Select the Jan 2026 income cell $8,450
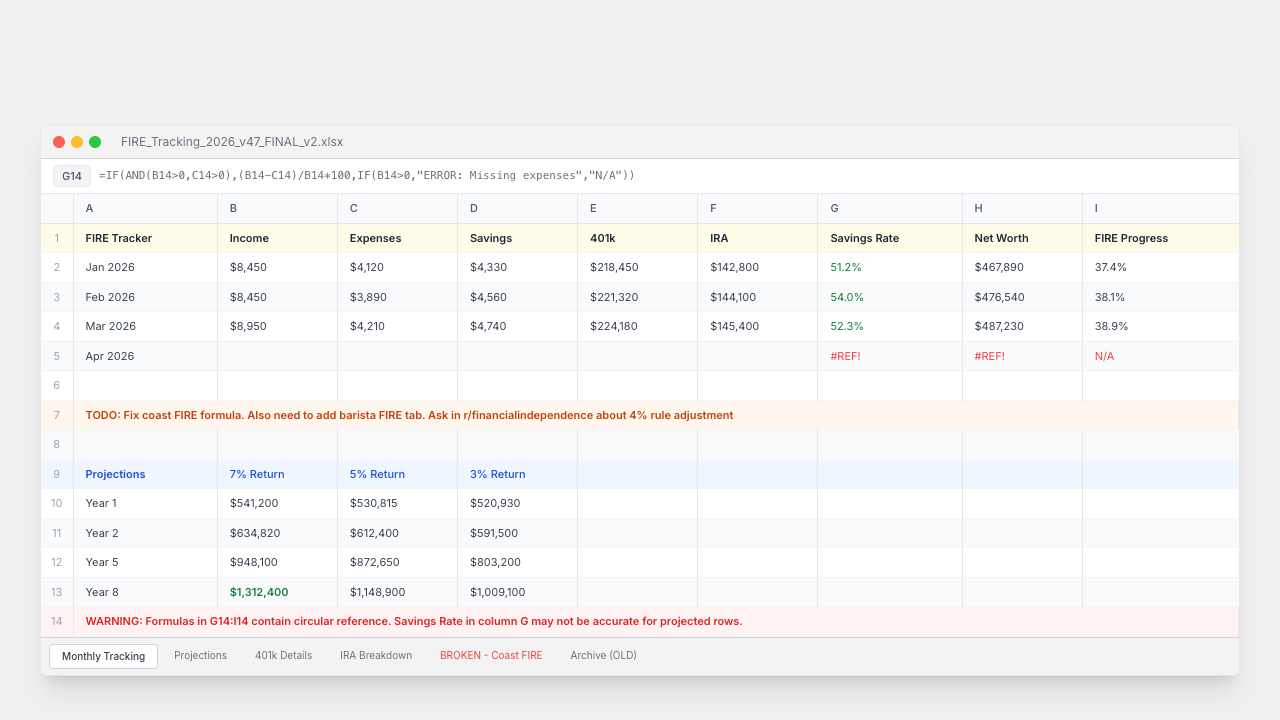Image resolution: width=1280 pixels, height=720 pixels. pos(277,267)
